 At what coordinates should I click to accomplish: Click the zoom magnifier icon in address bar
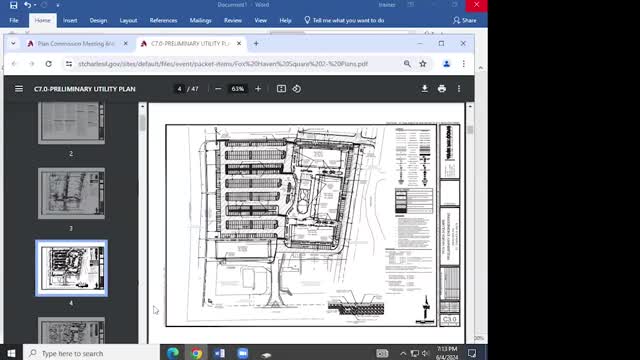tap(407, 64)
